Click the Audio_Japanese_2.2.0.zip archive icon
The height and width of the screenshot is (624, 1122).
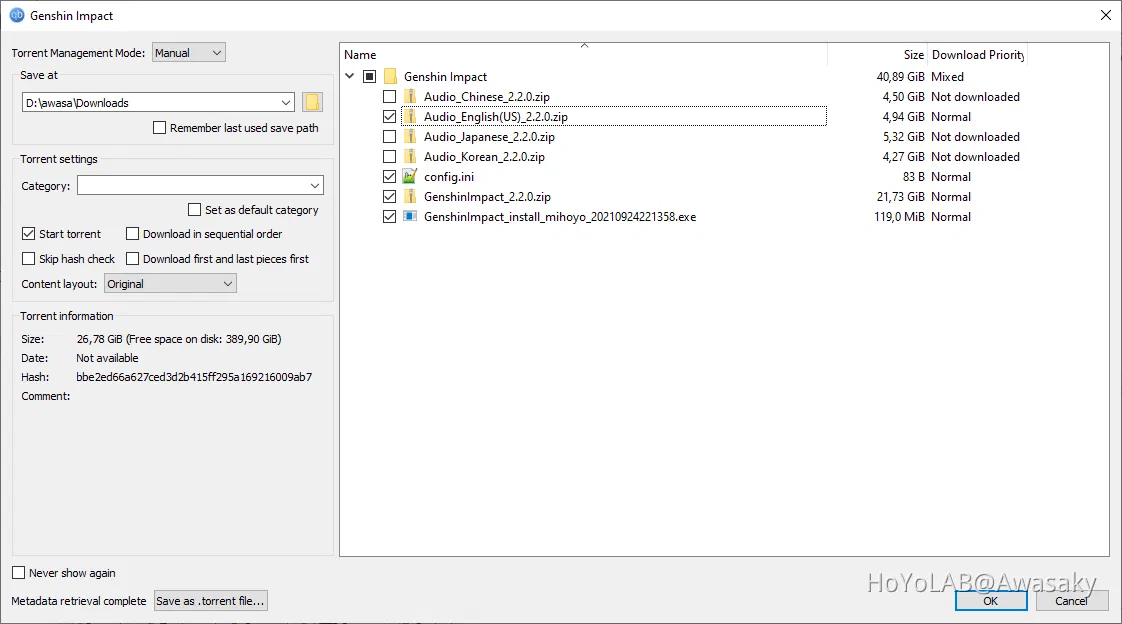click(410, 137)
